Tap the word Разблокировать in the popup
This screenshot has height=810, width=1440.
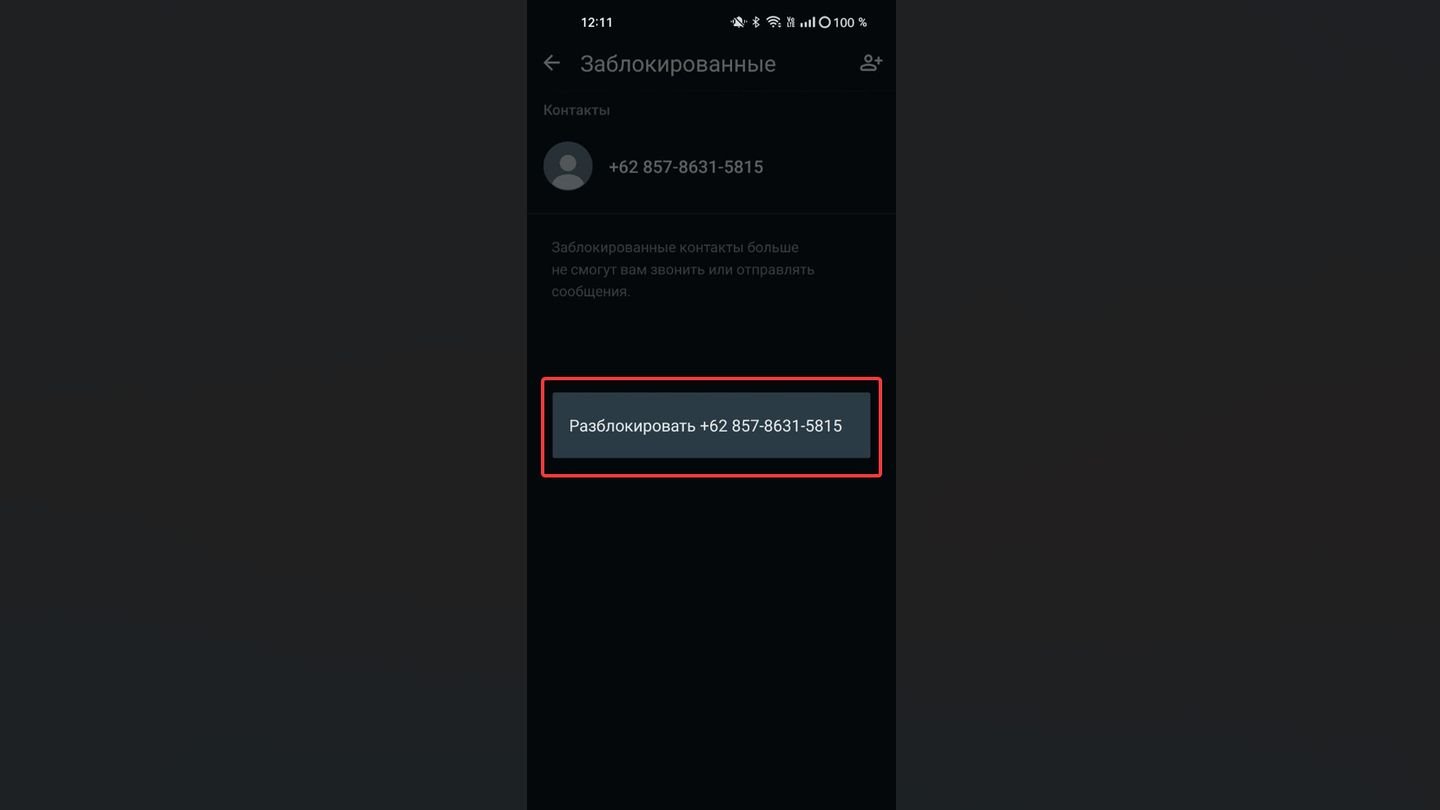click(632, 426)
